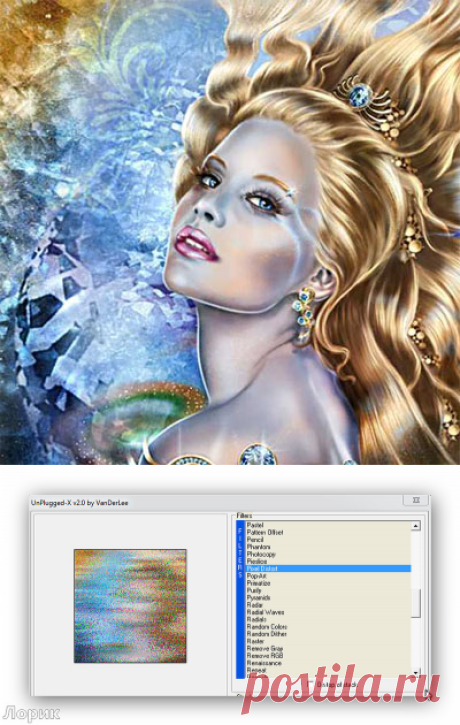Click the filter list scroll-down arrow
This screenshot has height=725, width=460.
pyautogui.click(x=416, y=673)
